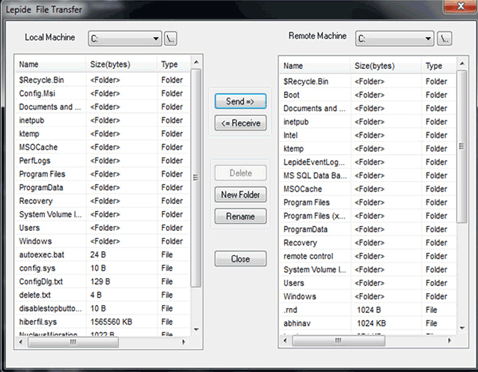This screenshot has height=372, width=478.
Task: Click the Remote Machine parent-folder icon button
Action: pyautogui.click(x=444, y=39)
